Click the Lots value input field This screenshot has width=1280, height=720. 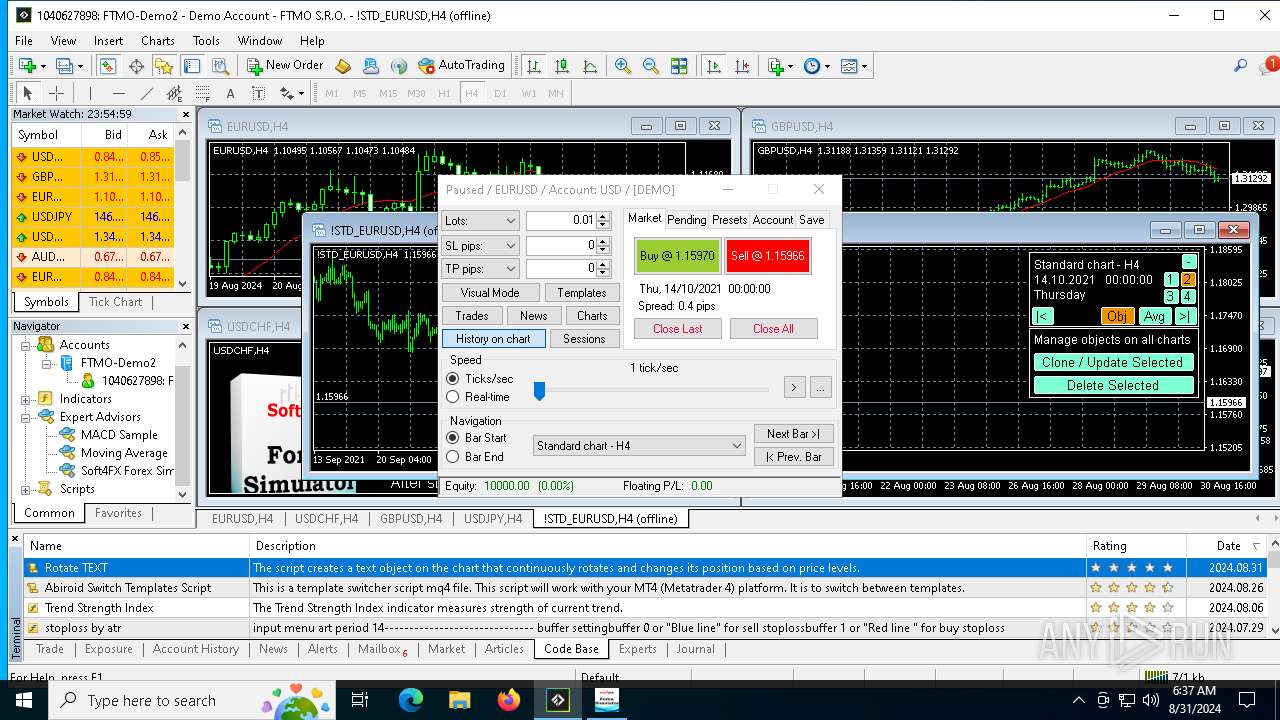[x=561, y=220]
